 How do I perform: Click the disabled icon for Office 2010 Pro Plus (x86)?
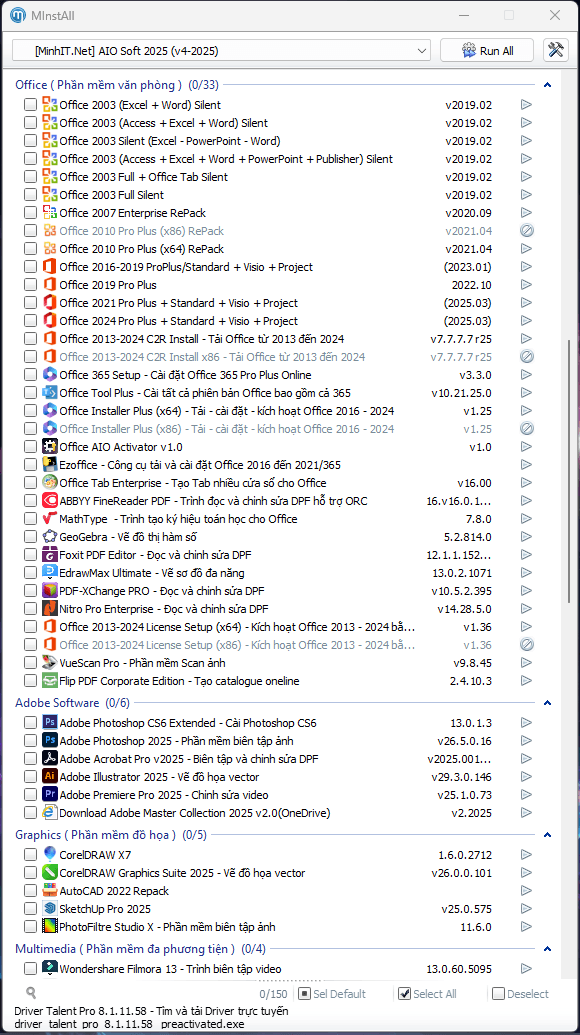point(527,230)
